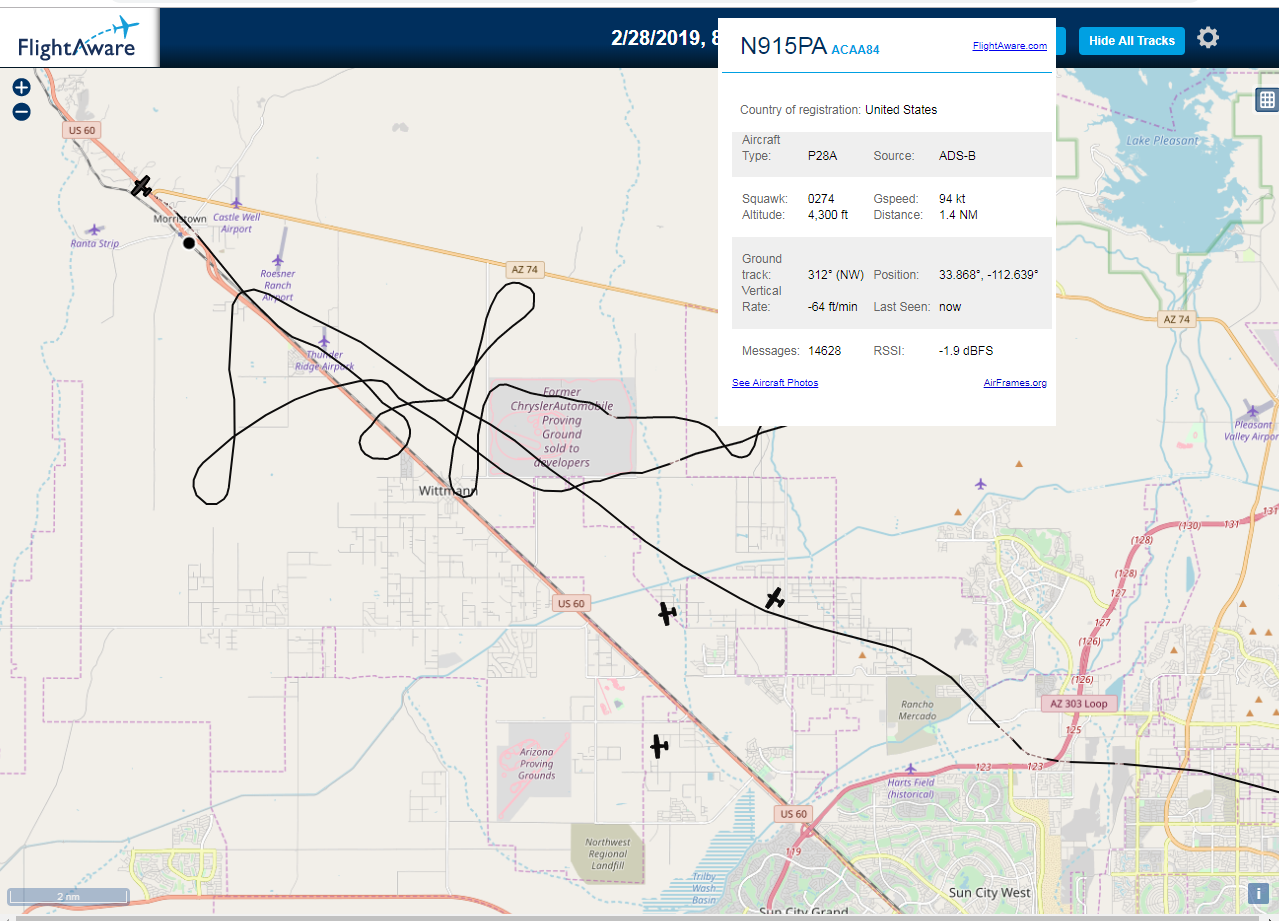1279x921 pixels.
Task: Click the United States registration country
Action: (x=901, y=110)
